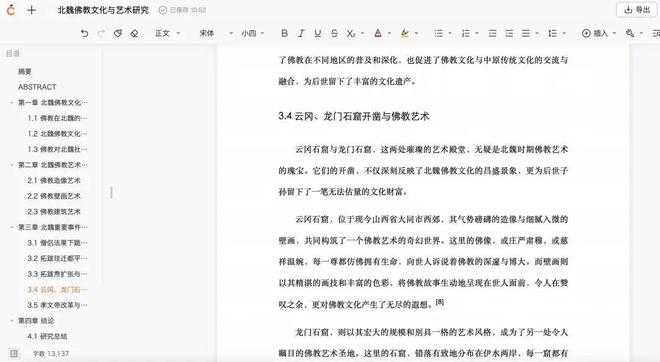660x362 pixels.
Task: Click the numbered list icon
Action: [x=466, y=33]
